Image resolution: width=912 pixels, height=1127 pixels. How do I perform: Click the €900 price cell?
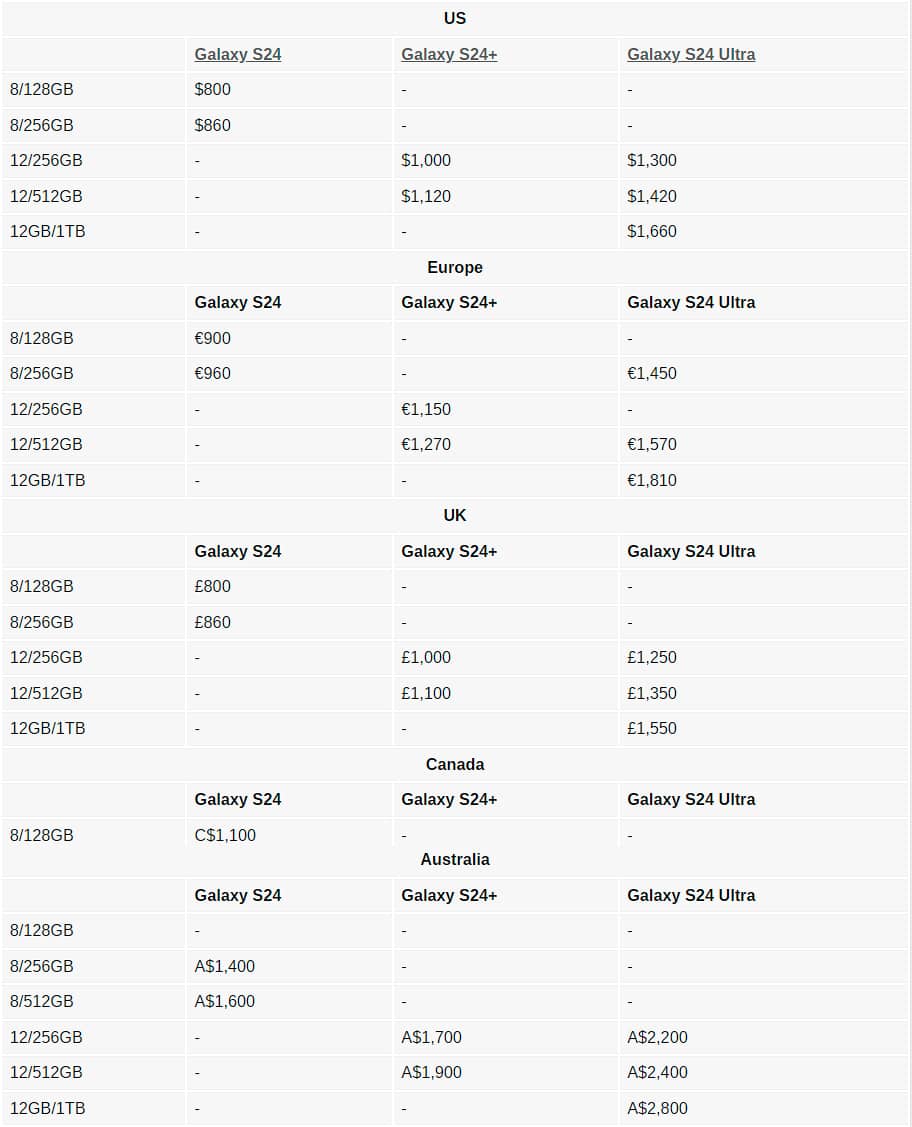pos(212,338)
